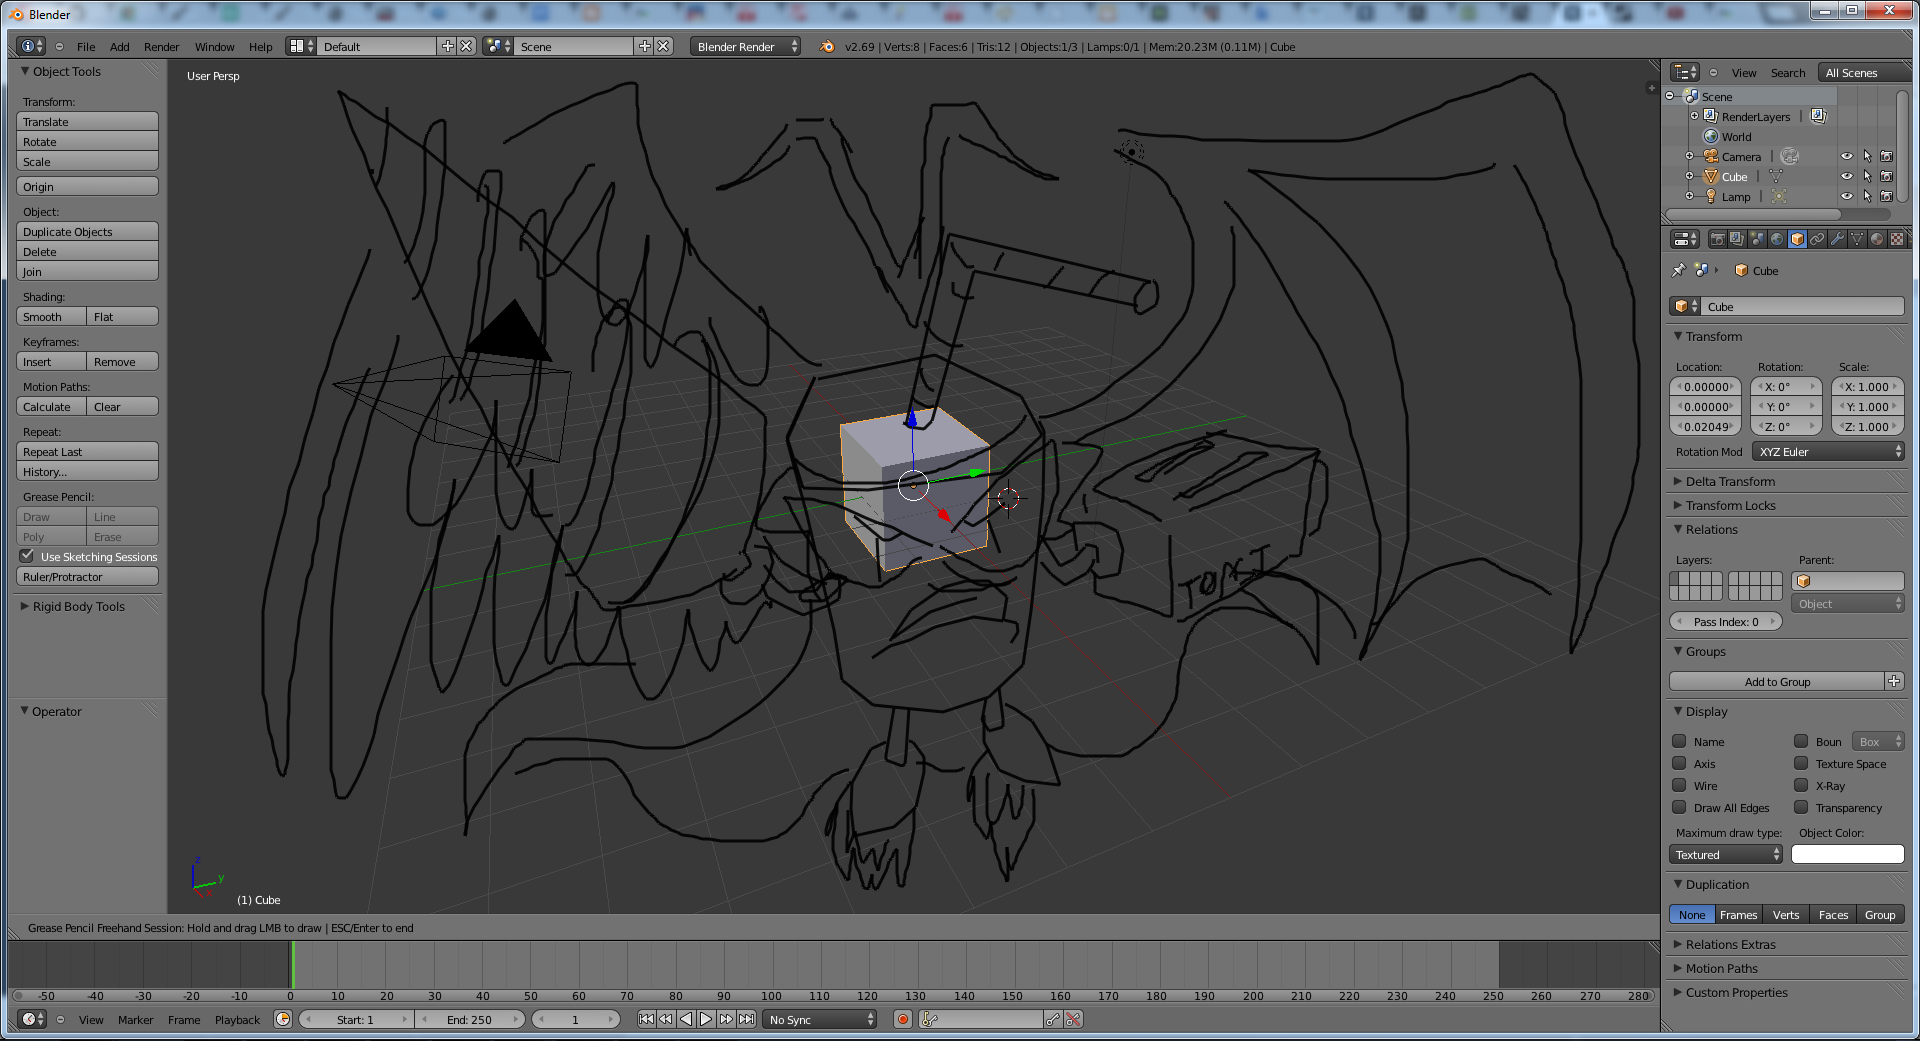The height and width of the screenshot is (1041, 1920).
Task: Click the white Object Color swatch
Action: [x=1847, y=854]
